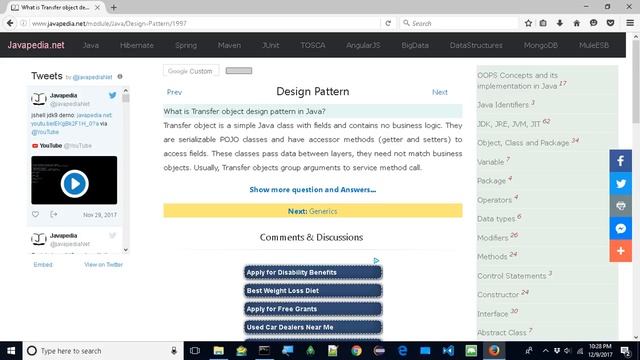This screenshot has width=640, height=360.
Task: Go to the Next question link
Action: point(440,92)
